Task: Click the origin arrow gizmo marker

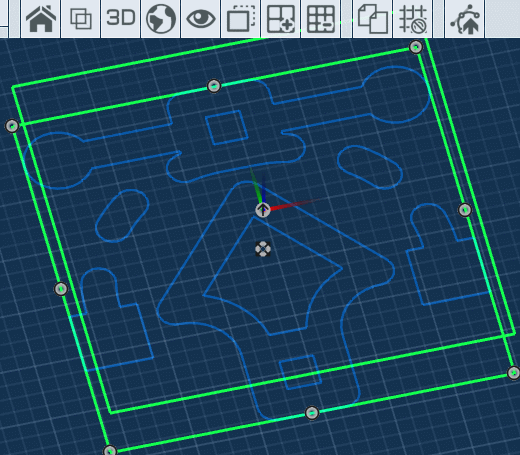Action: click(263, 210)
